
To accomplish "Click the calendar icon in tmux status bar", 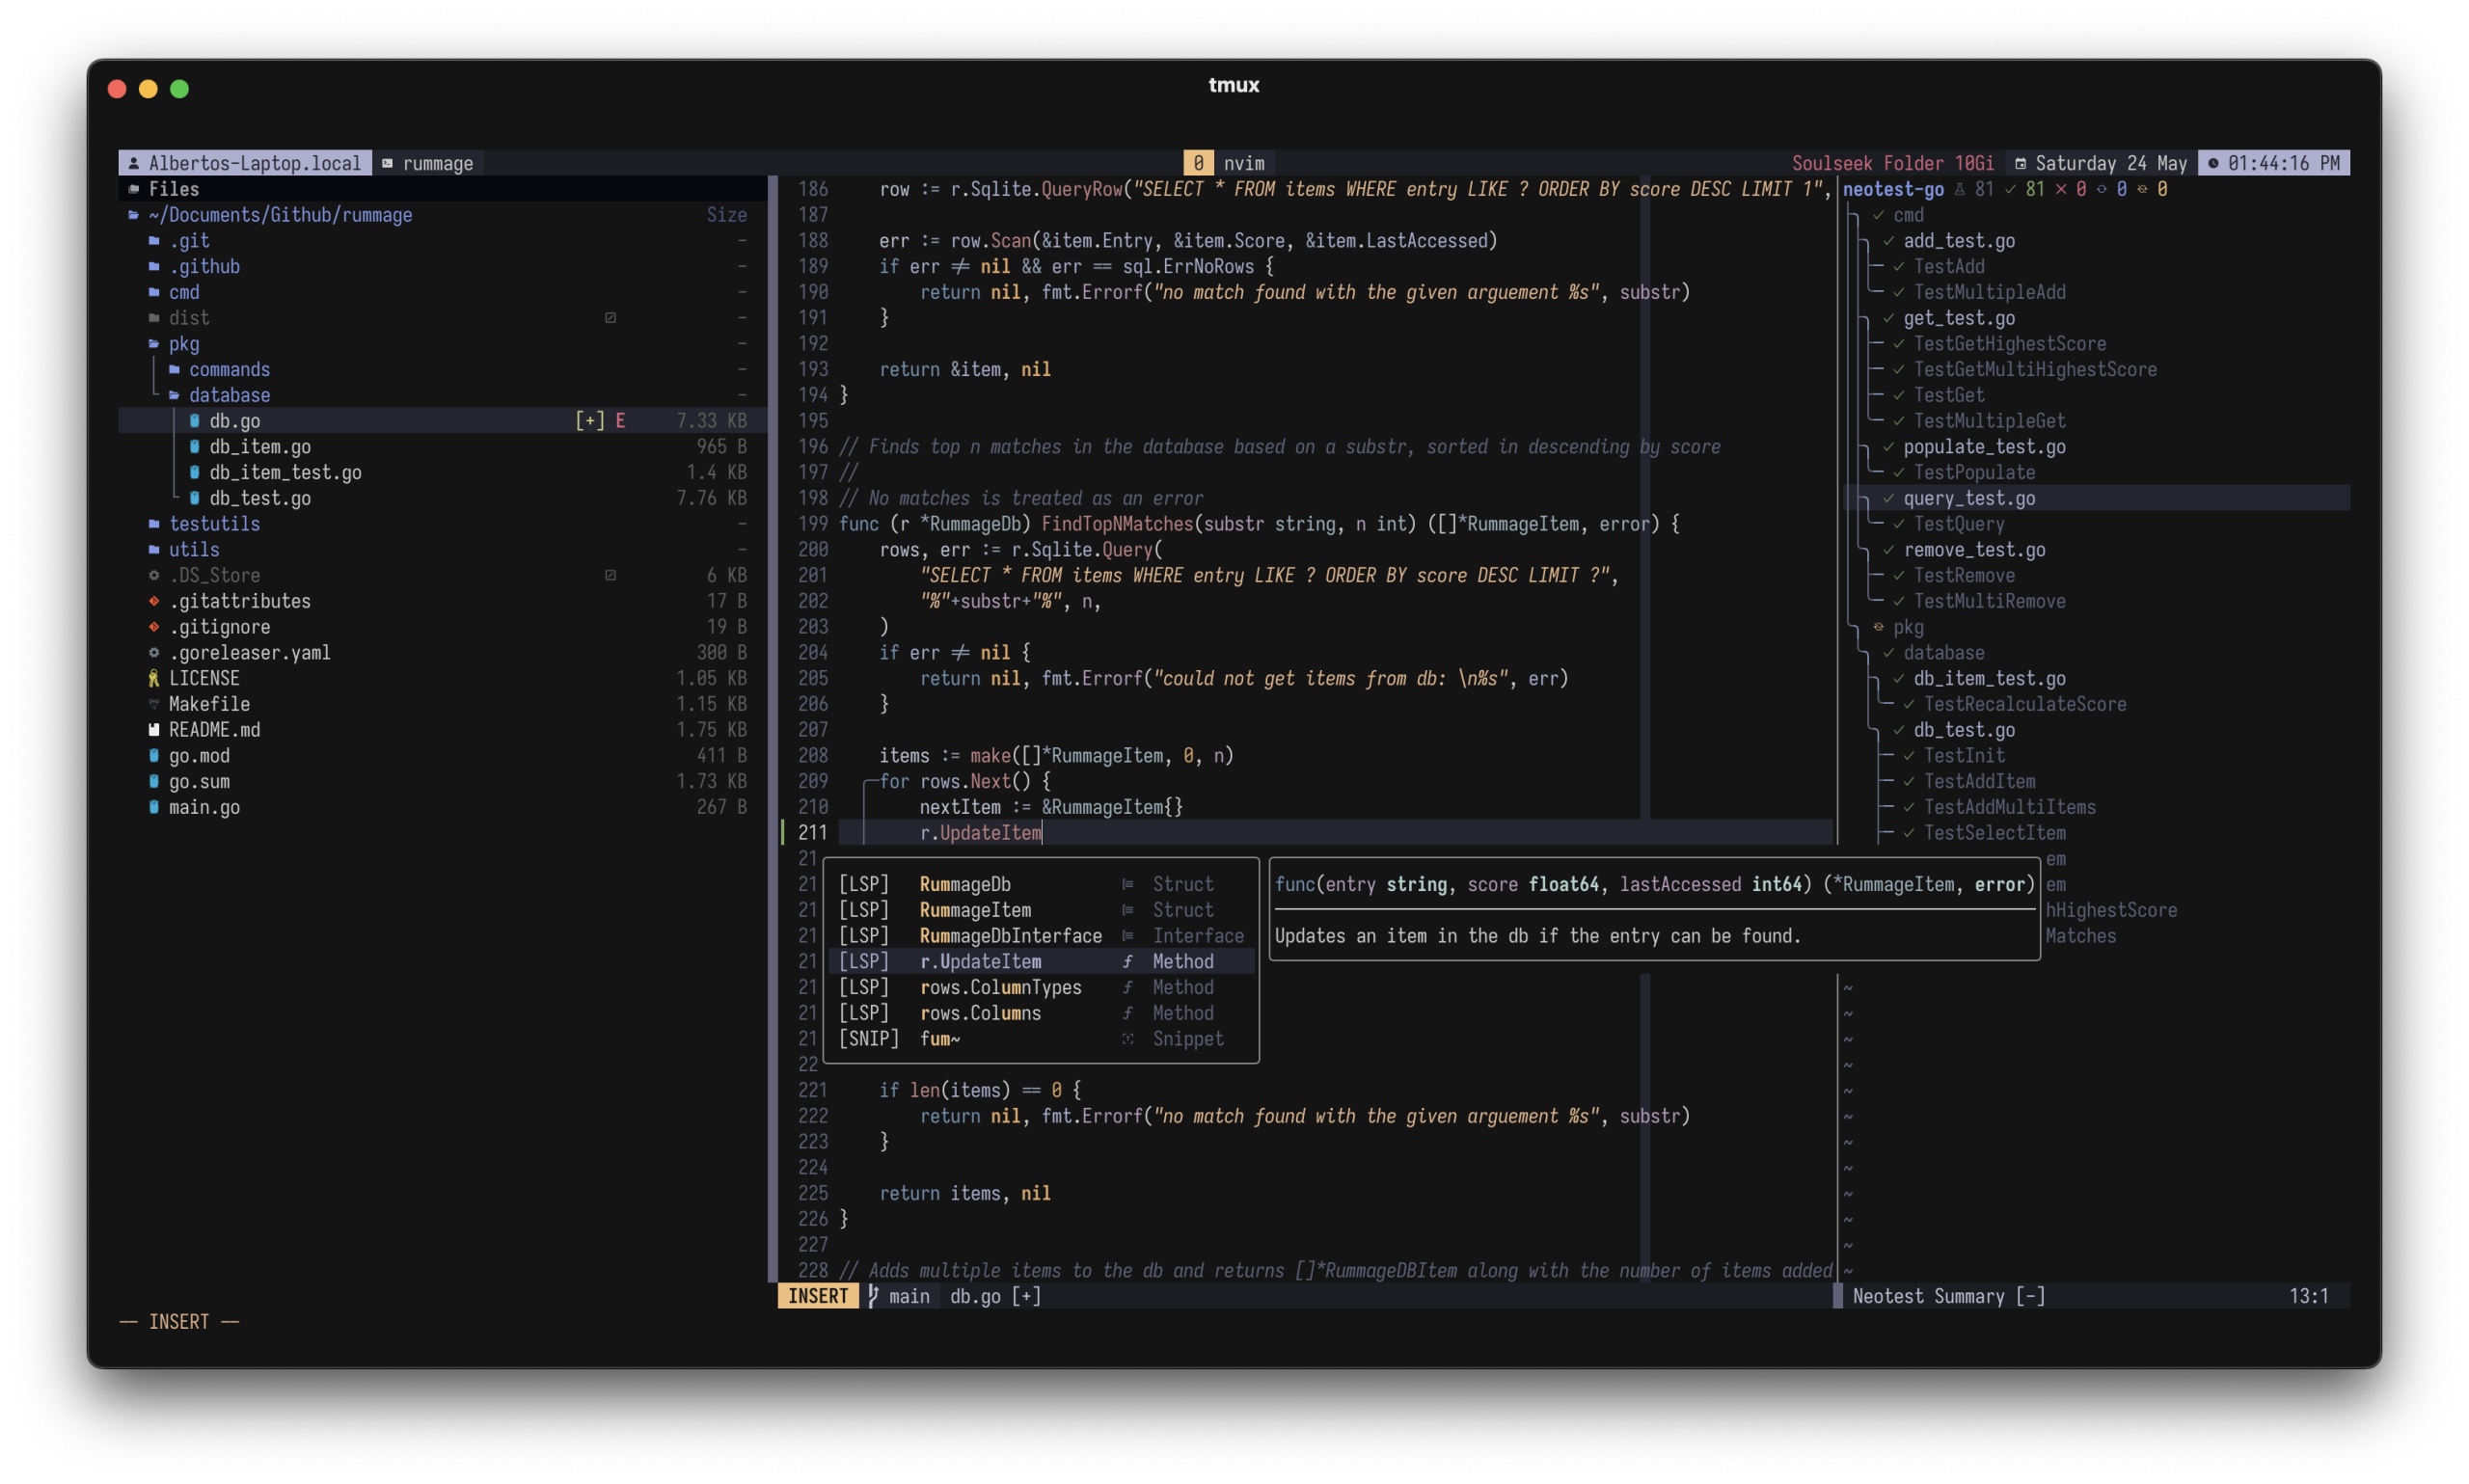I will coord(2020,163).
